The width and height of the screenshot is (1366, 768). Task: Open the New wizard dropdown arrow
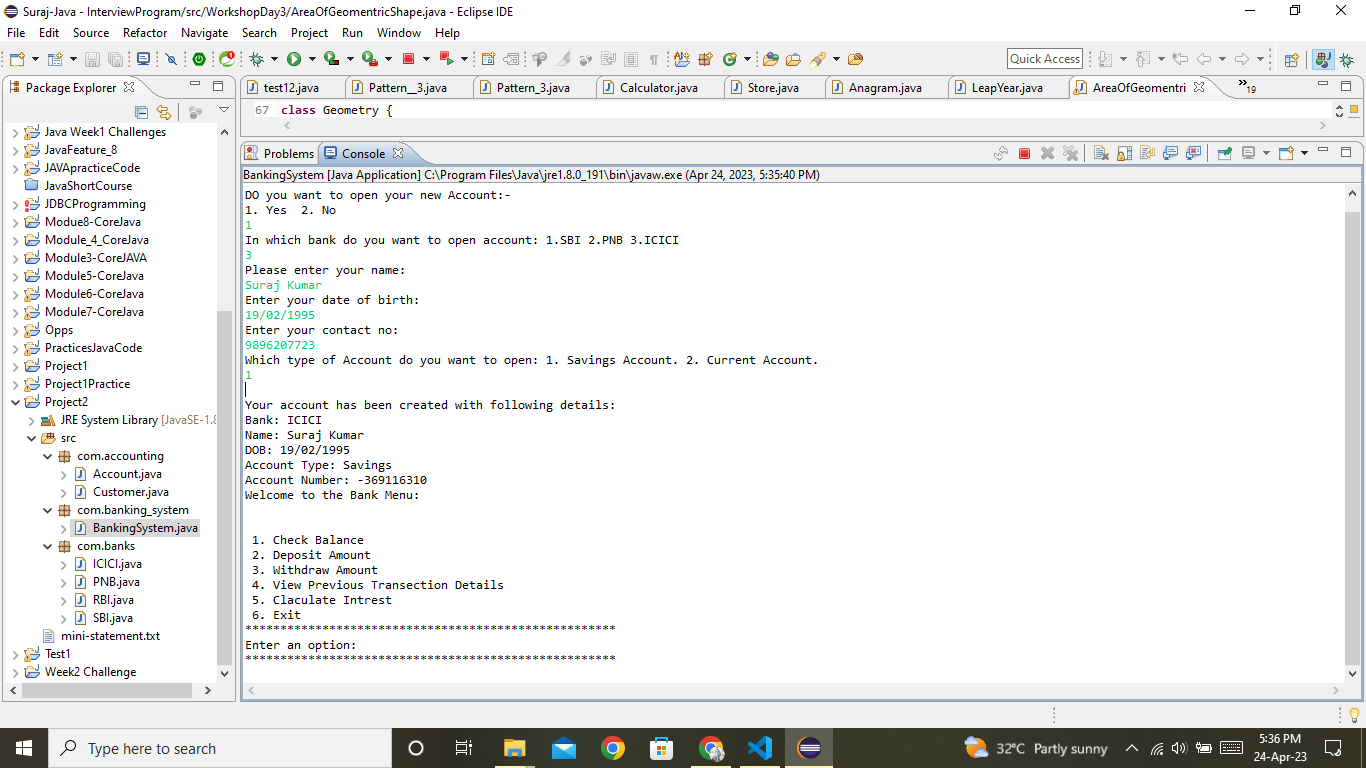point(35,59)
